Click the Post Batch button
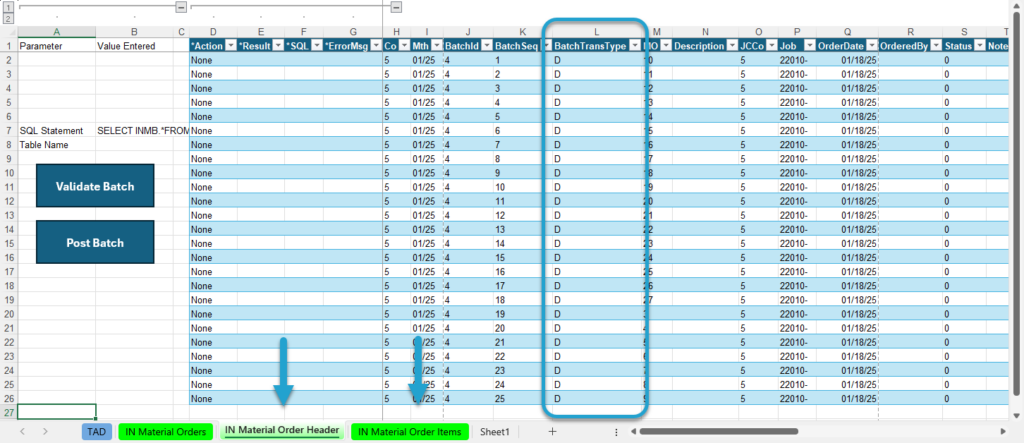 click(x=95, y=242)
